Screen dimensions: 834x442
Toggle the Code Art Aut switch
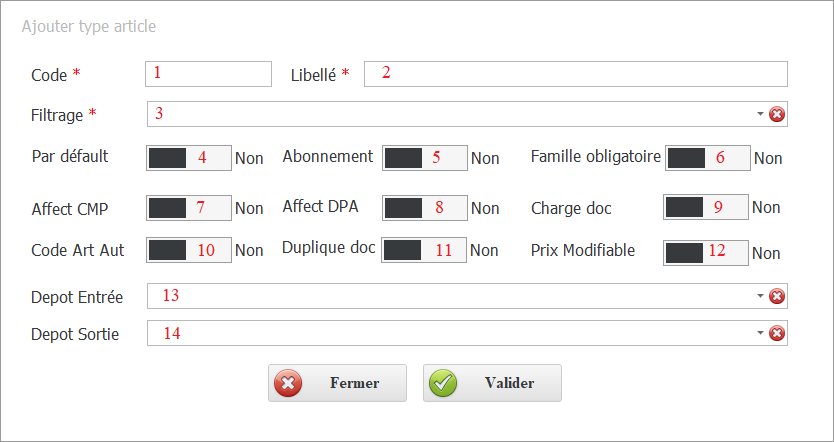(189, 250)
